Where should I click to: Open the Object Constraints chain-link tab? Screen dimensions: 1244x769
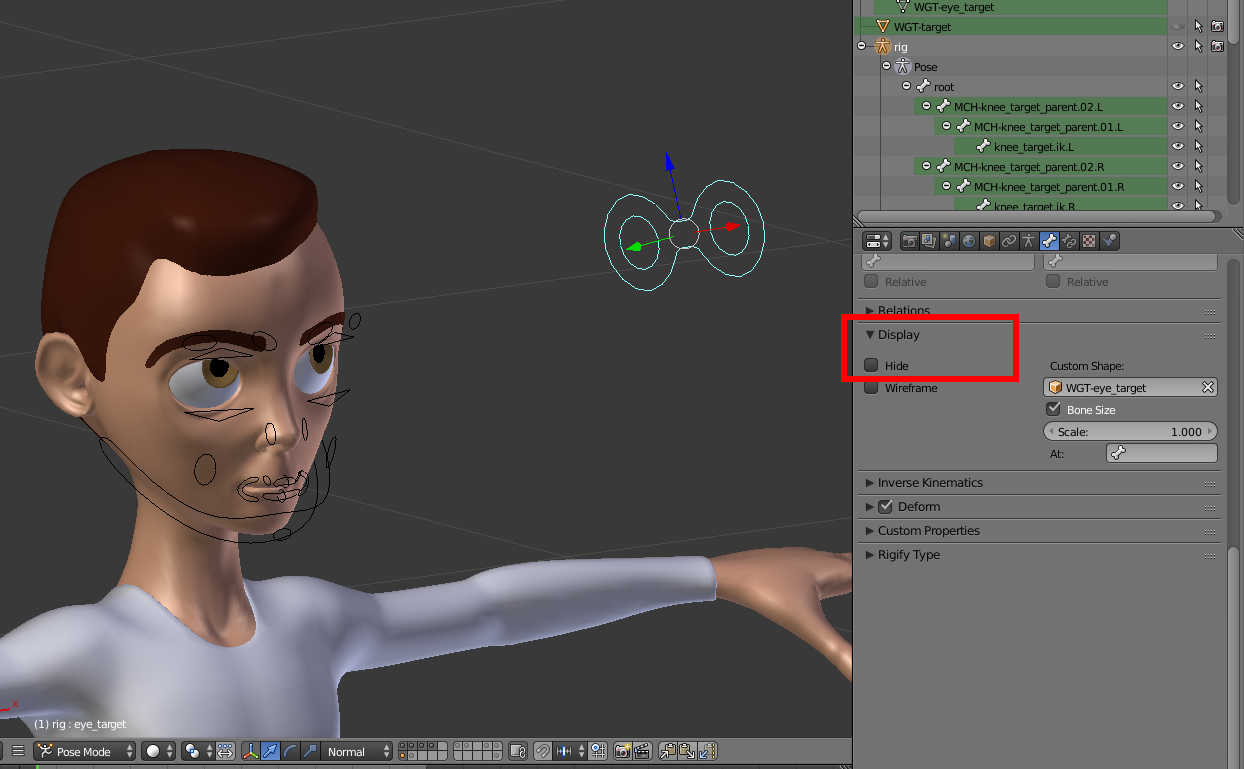click(x=1008, y=241)
